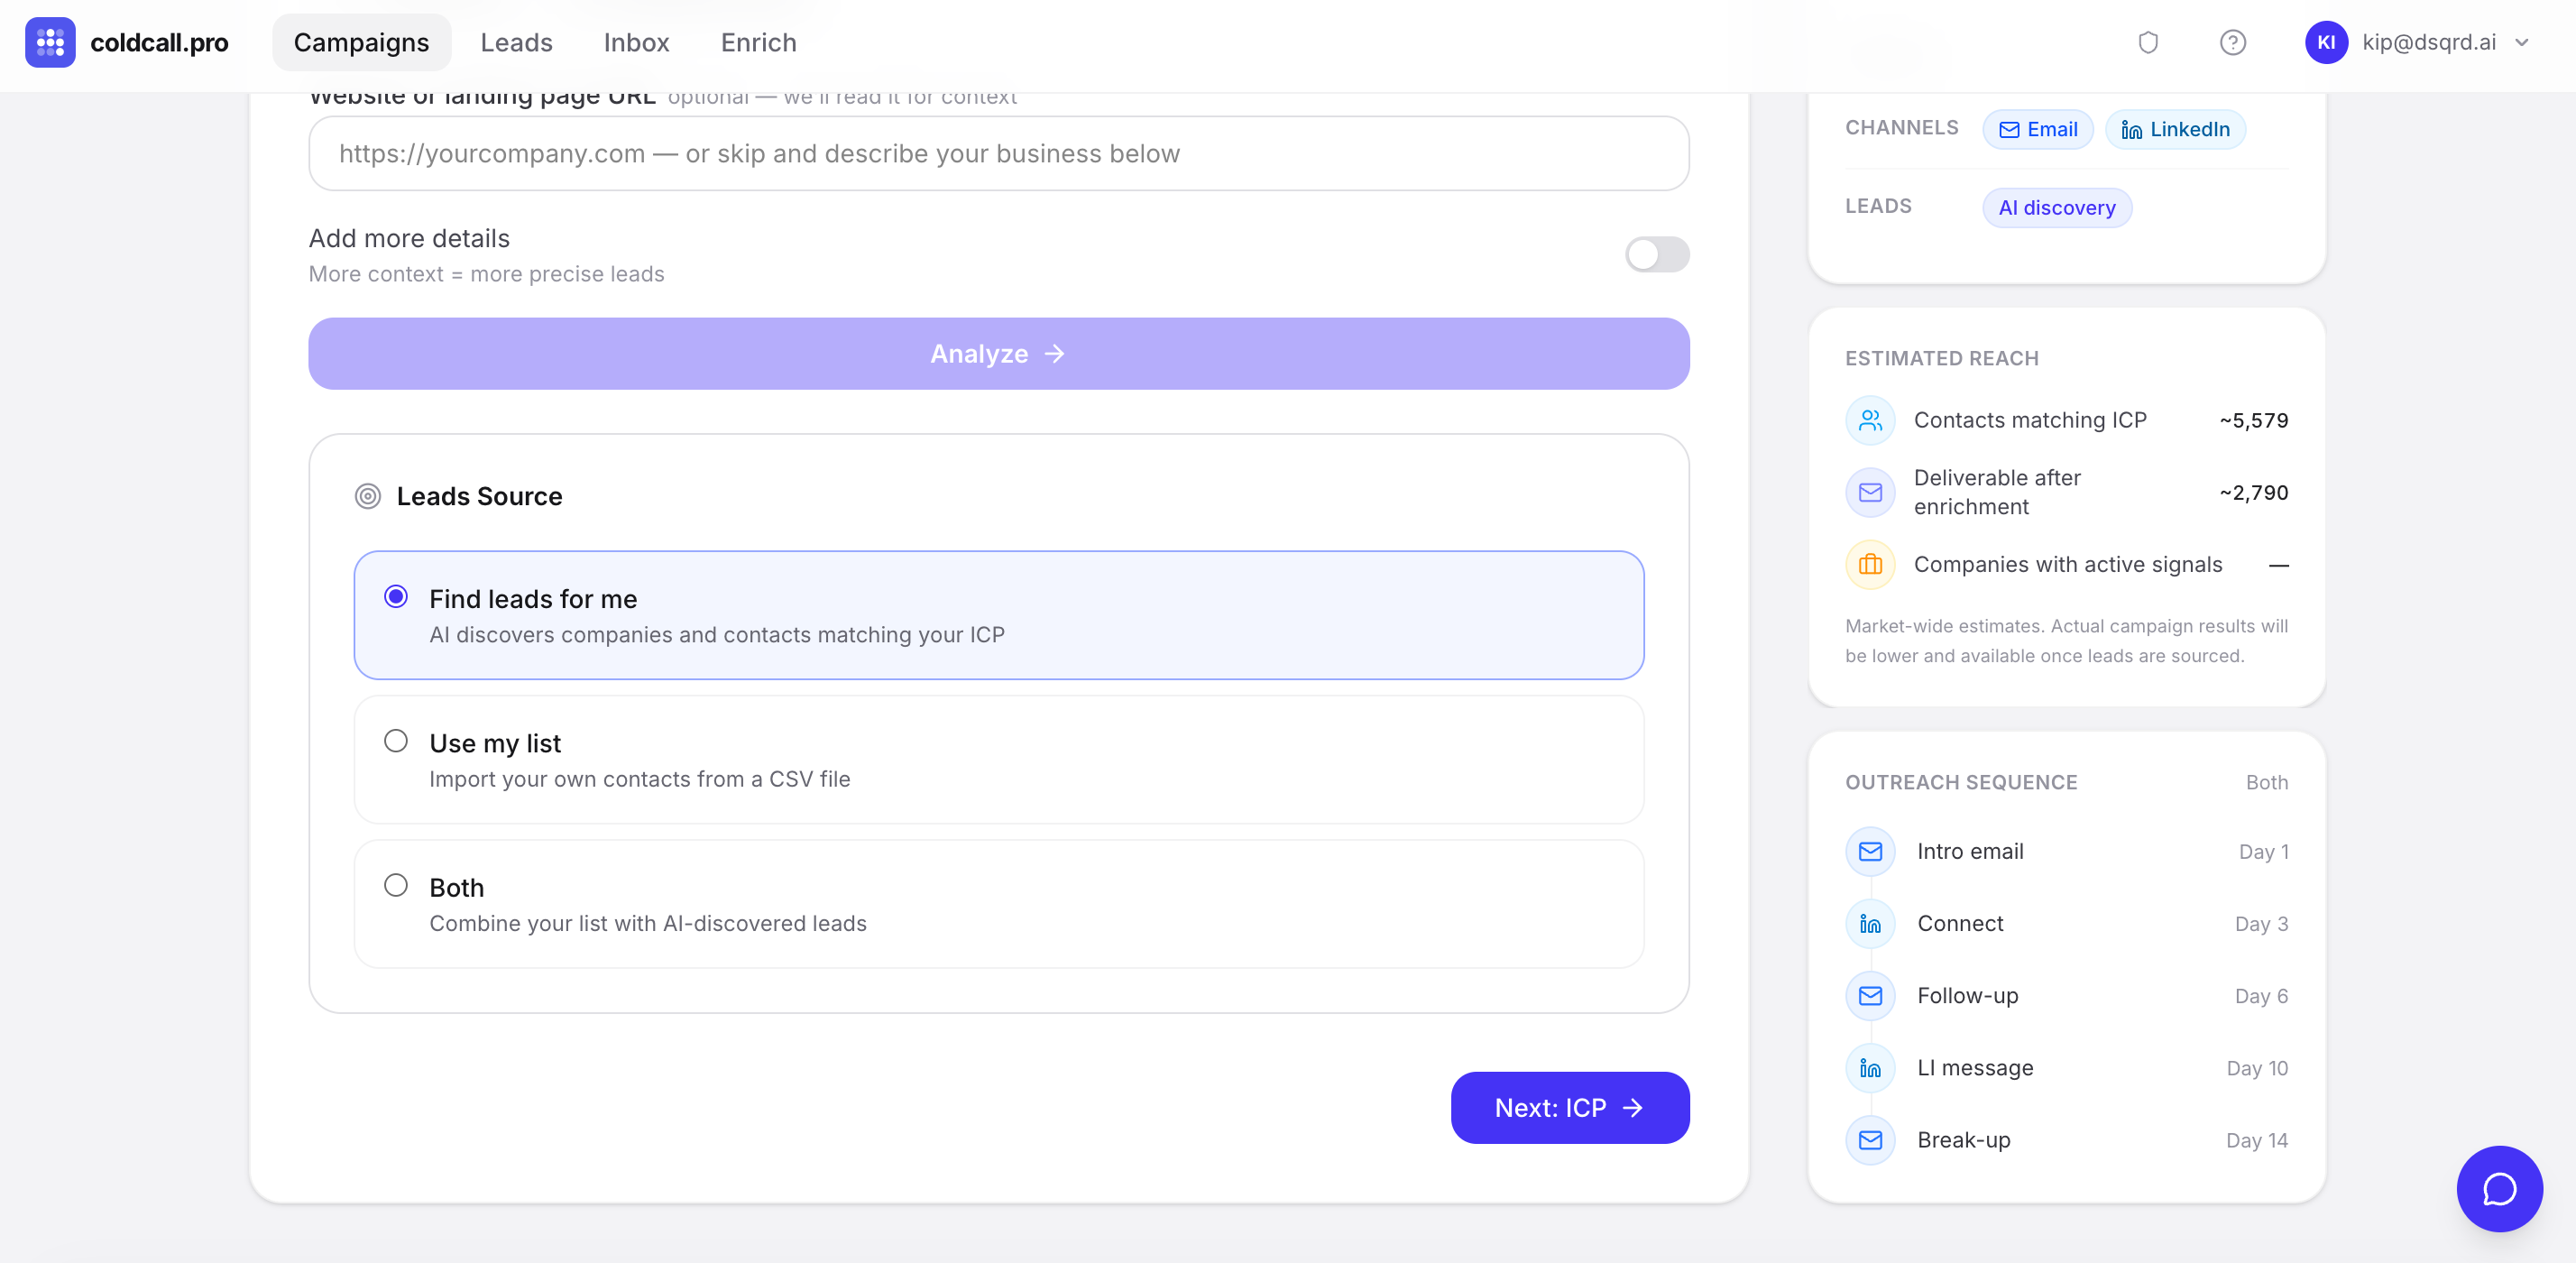Enable the Add more details toggle
Image resolution: width=2576 pixels, height=1263 pixels.
(x=1656, y=254)
